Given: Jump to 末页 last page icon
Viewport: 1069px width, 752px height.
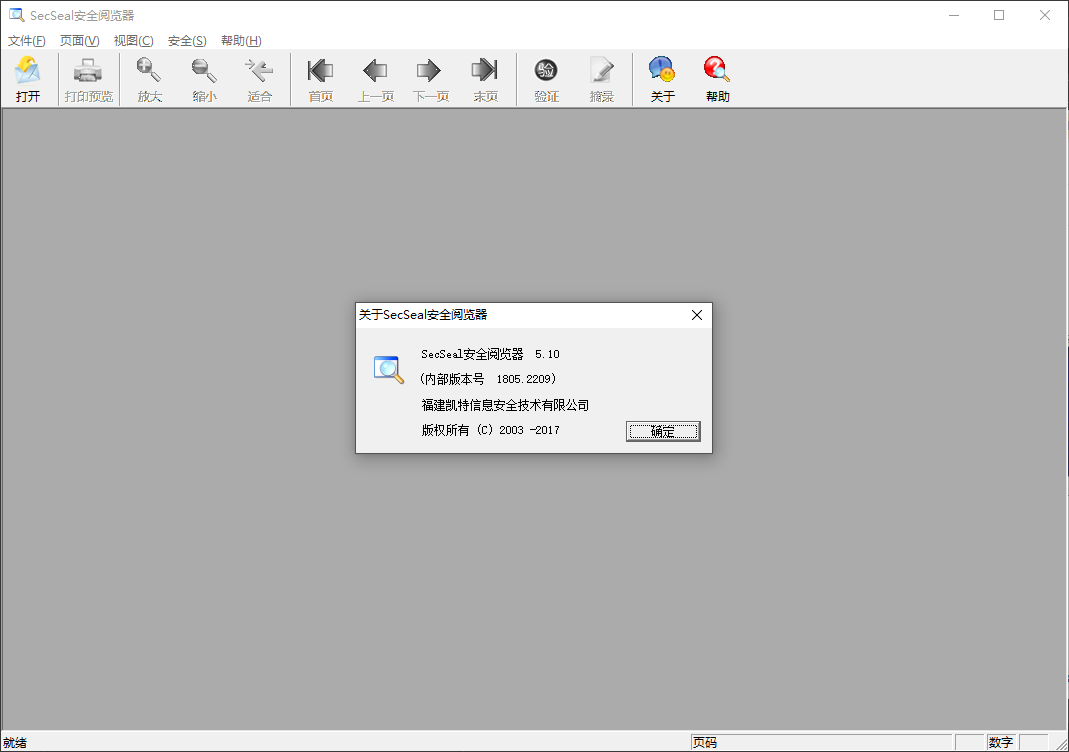Looking at the screenshot, I should [485, 72].
